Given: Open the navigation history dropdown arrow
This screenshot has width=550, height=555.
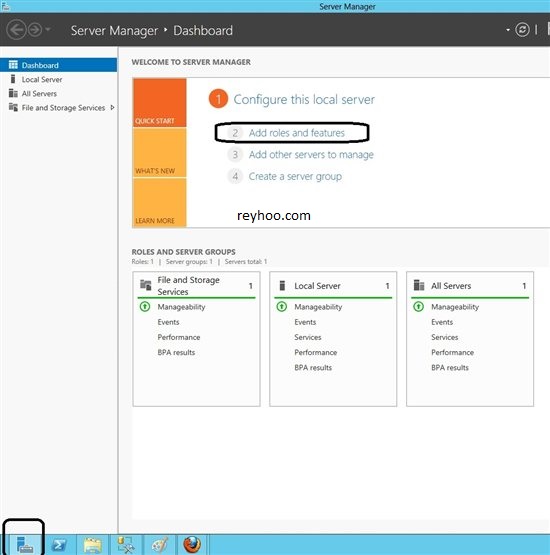Looking at the screenshot, I should click(48, 29).
